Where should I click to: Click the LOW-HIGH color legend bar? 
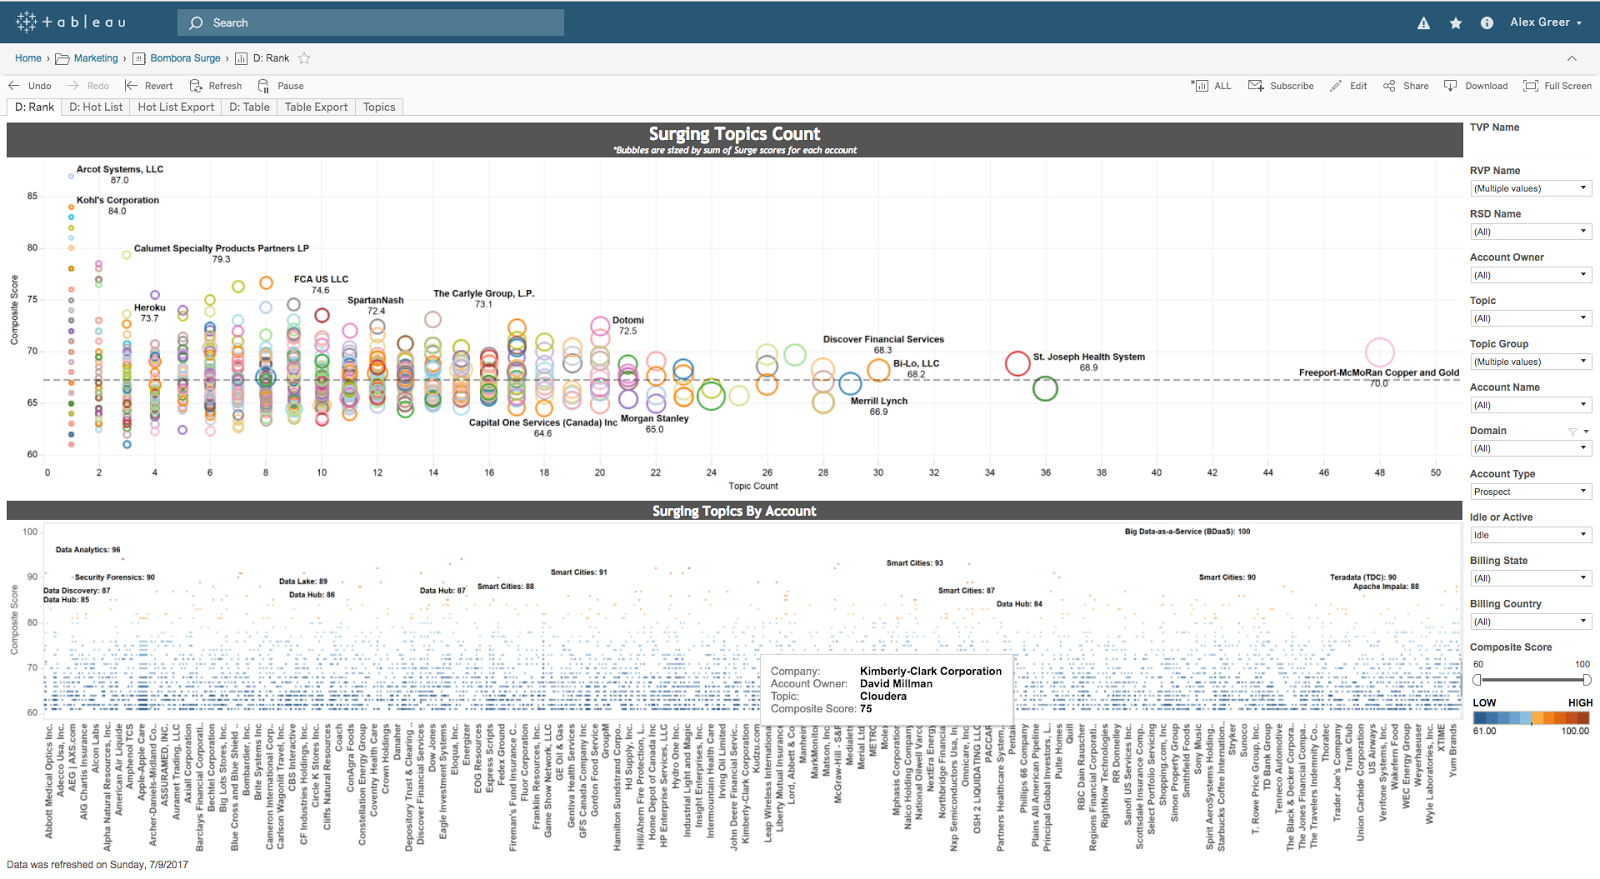pos(1531,717)
